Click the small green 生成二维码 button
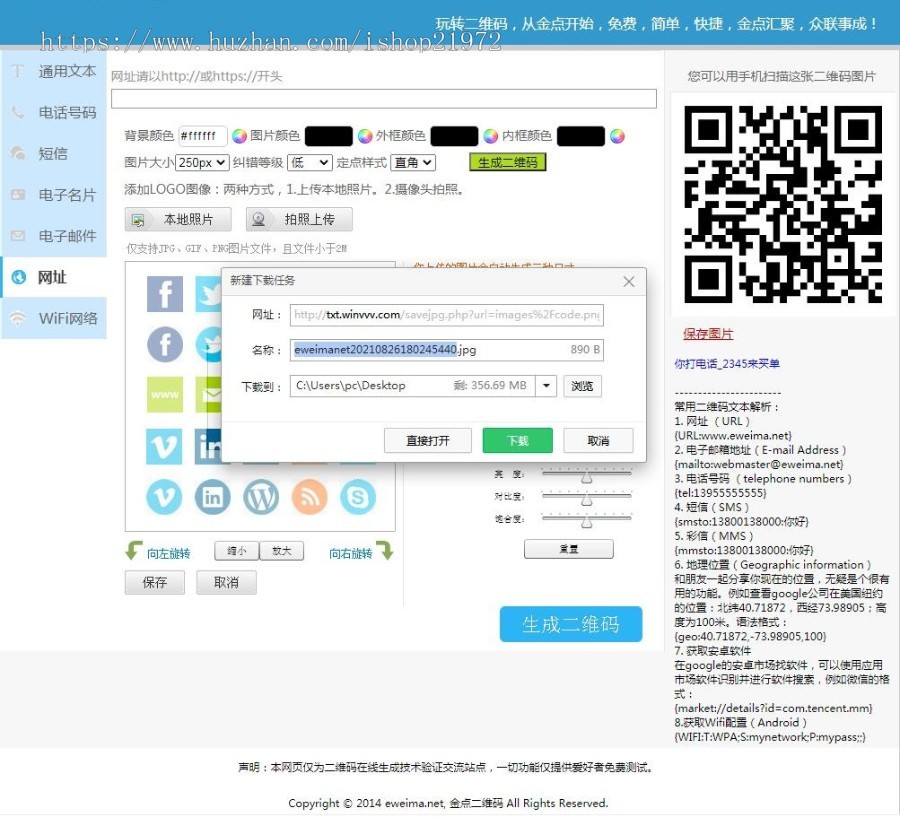Viewport: 900px width, 817px height. click(x=507, y=162)
